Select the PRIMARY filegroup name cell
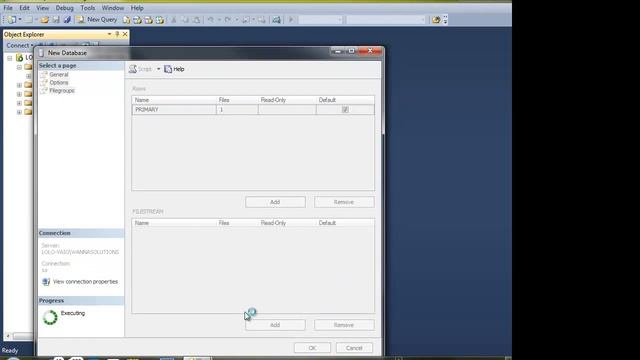This screenshot has height=360, width=640. (174, 109)
